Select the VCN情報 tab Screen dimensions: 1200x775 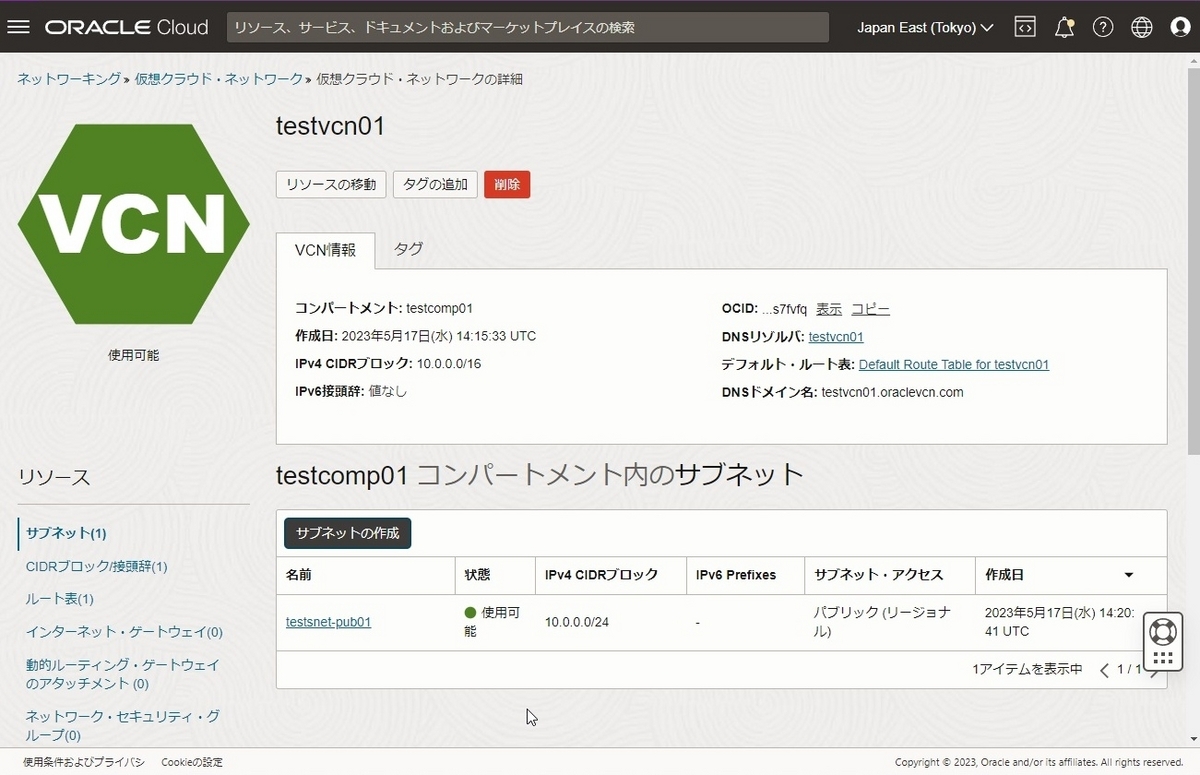click(325, 250)
